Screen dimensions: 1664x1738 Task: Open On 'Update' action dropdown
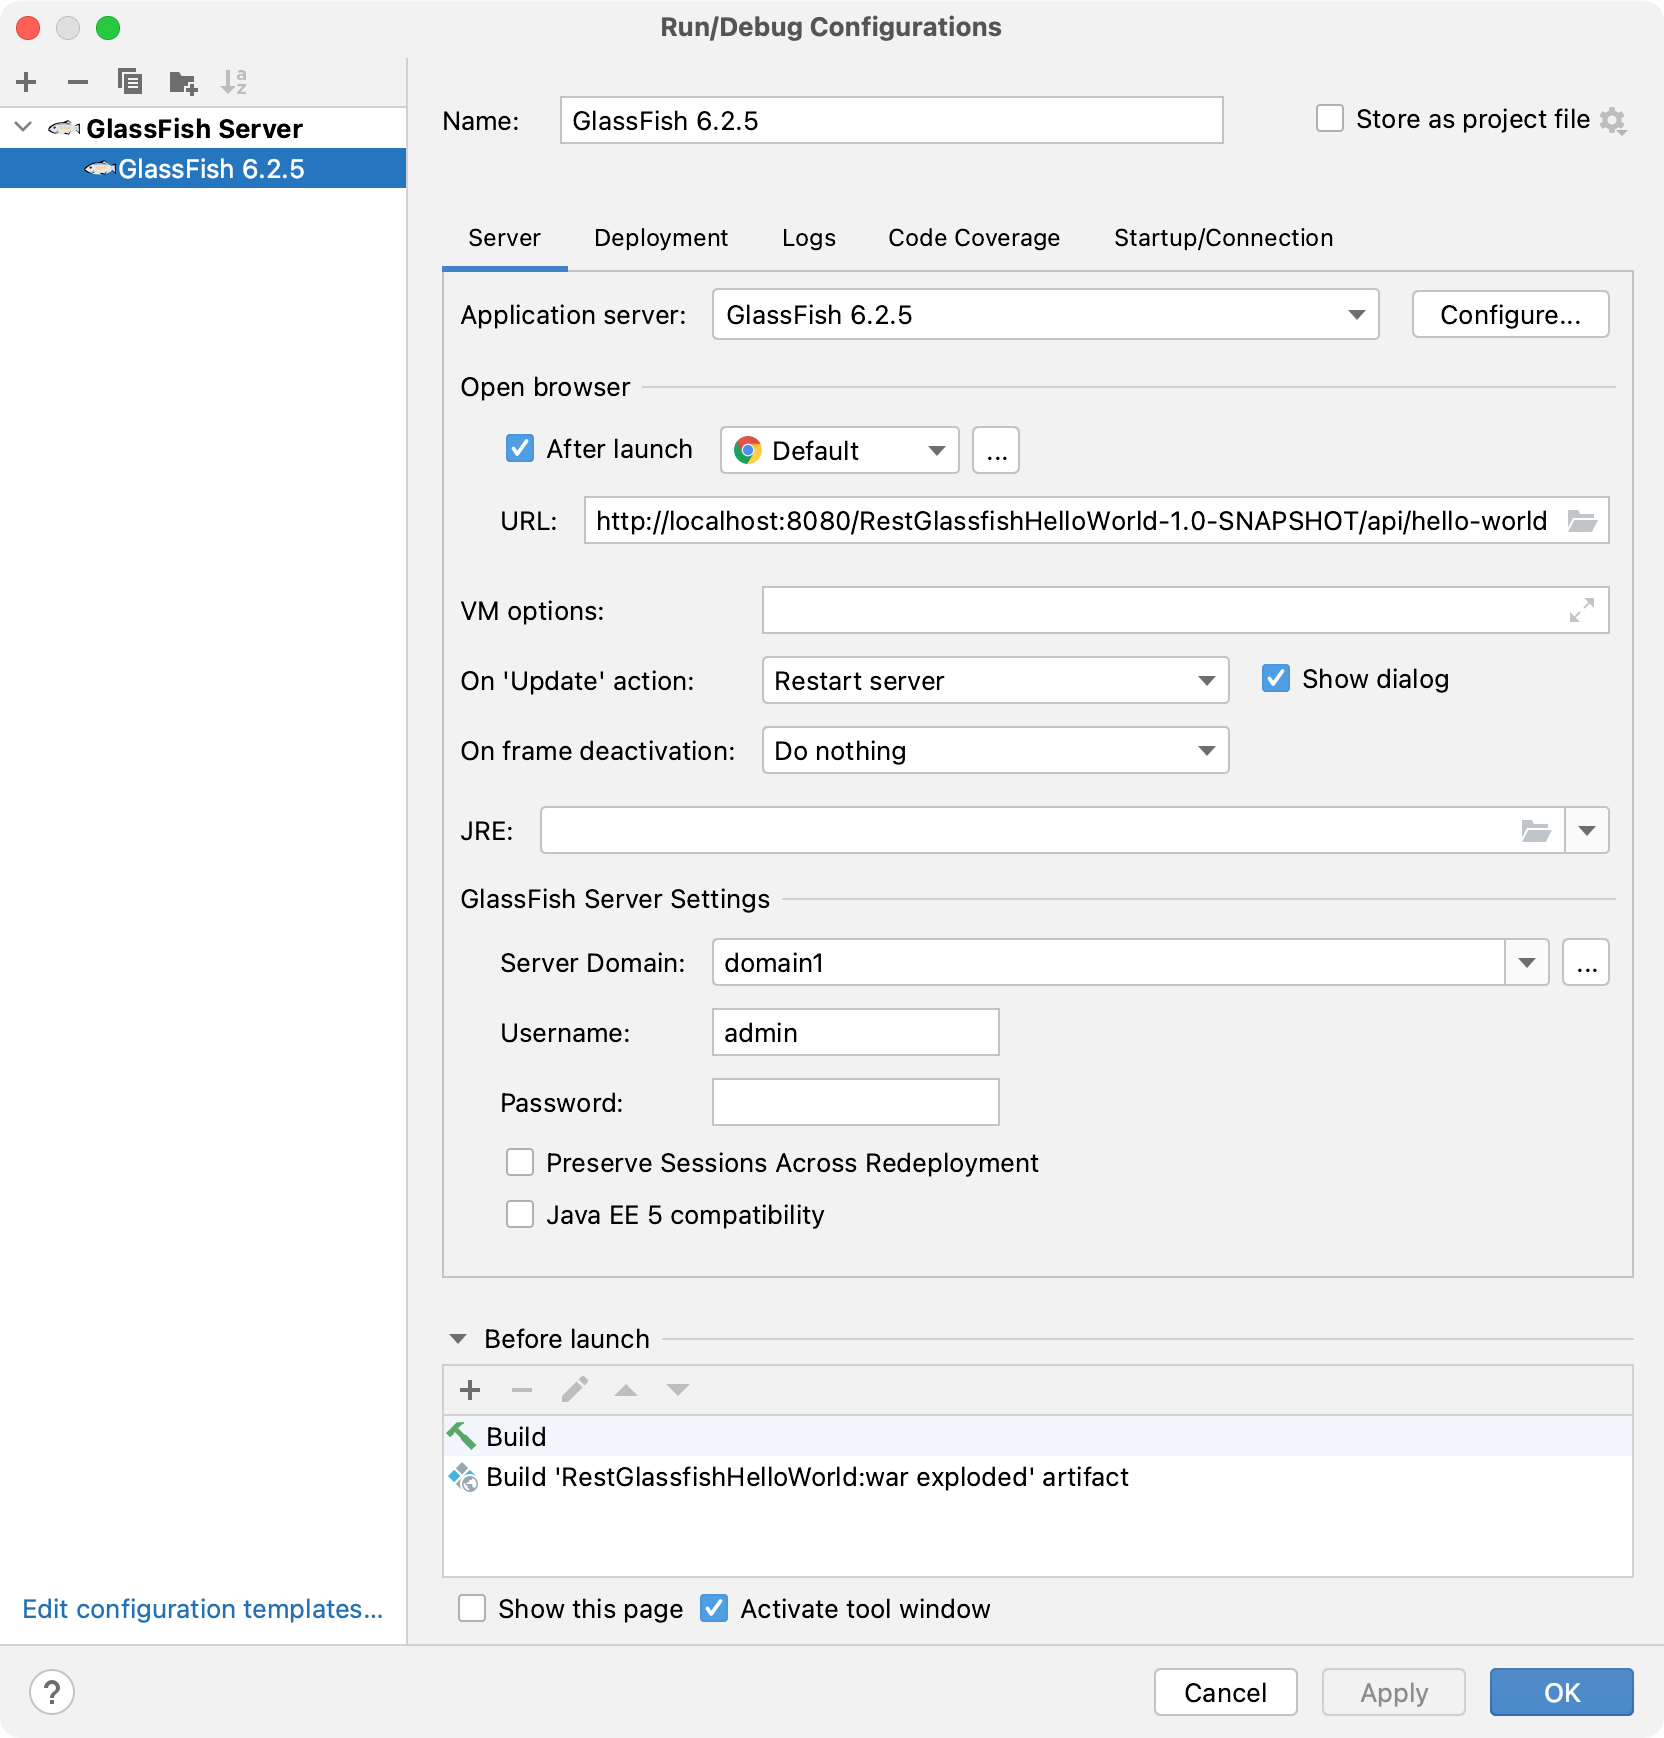[995, 680]
